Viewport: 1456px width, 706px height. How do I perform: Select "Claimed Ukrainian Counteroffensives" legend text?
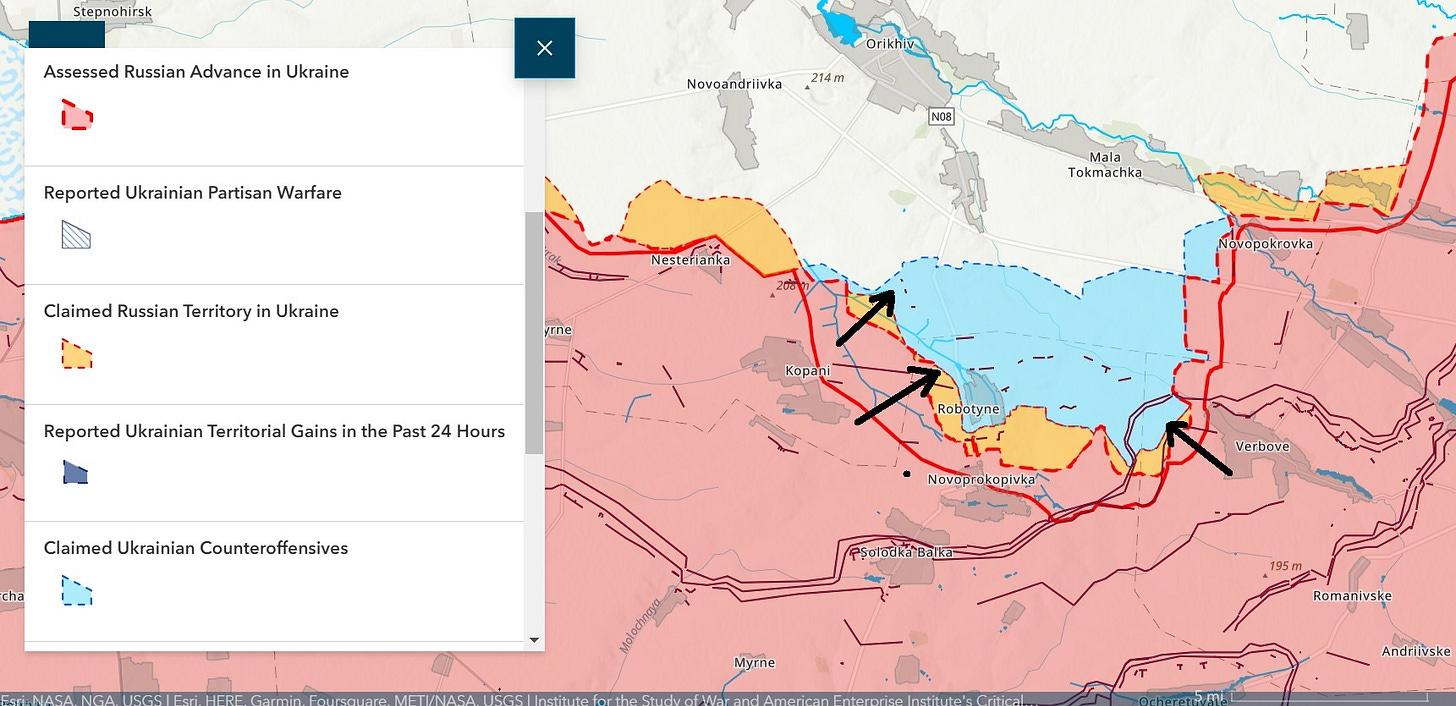(x=196, y=548)
